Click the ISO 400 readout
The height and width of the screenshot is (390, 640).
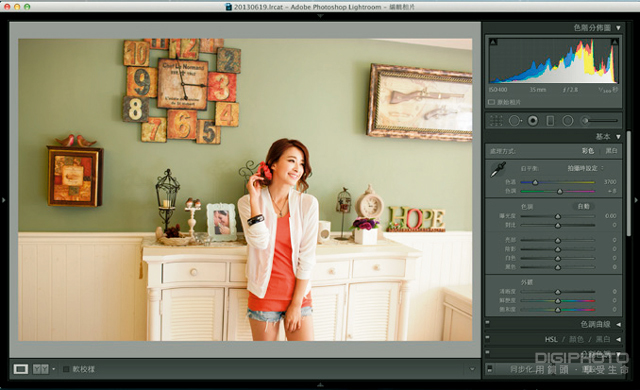click(x=498, y=90)
